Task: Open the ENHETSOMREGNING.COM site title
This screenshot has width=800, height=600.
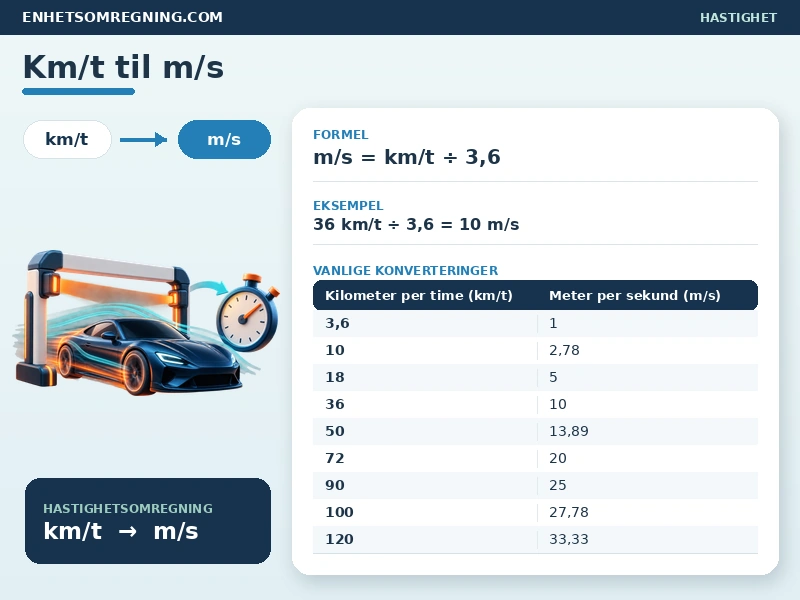Action: (x=122, y=17)
